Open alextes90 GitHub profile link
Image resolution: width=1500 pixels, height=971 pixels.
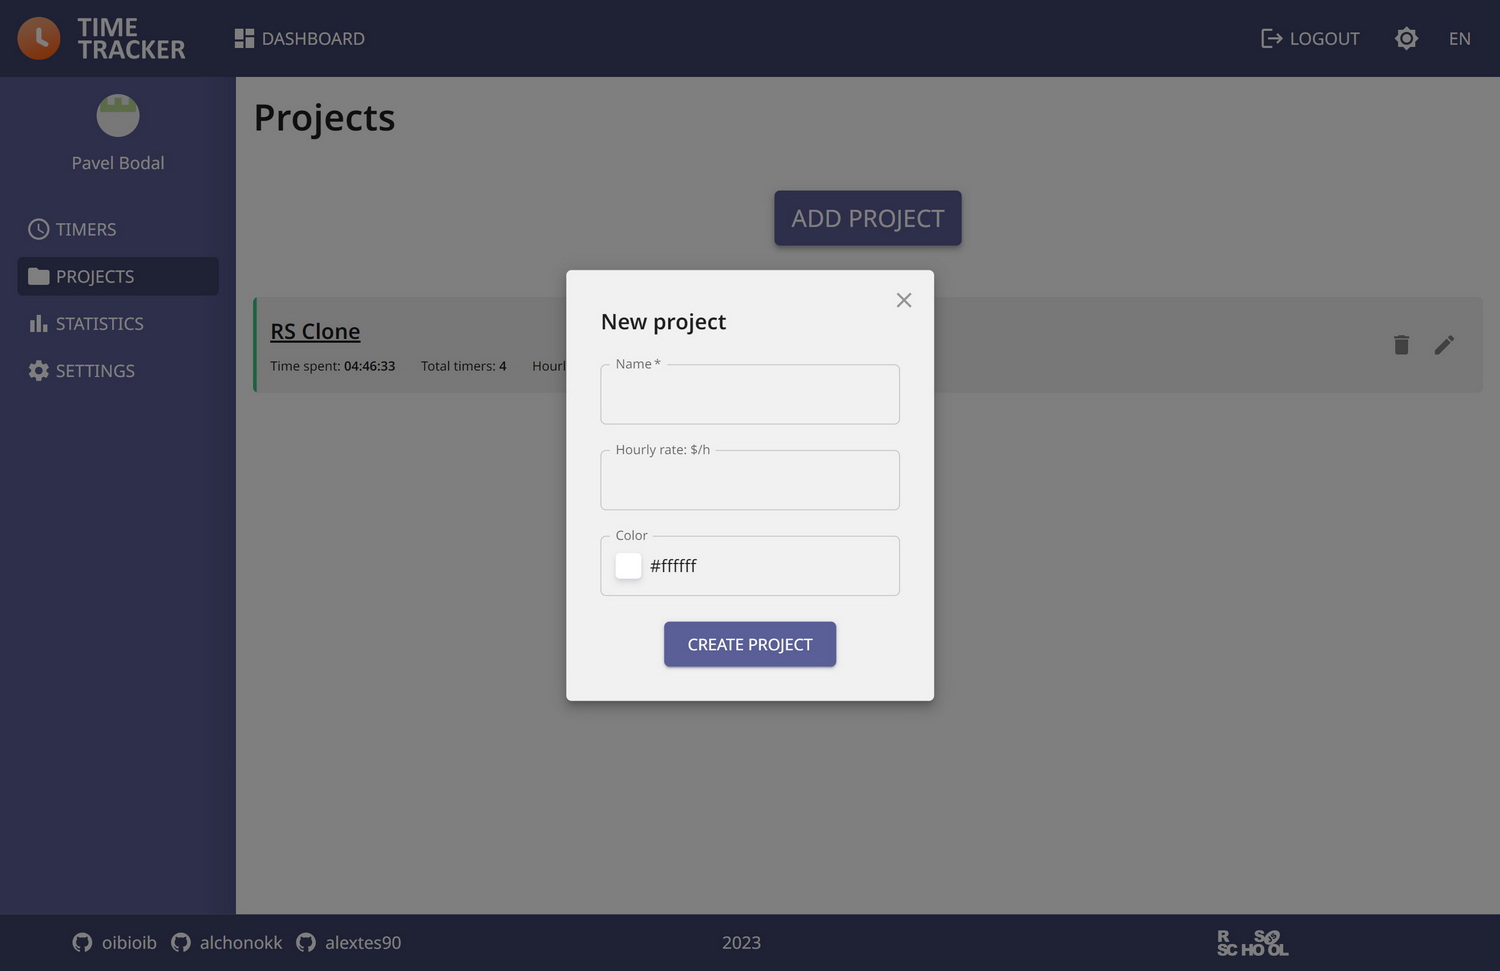(349, 942)
